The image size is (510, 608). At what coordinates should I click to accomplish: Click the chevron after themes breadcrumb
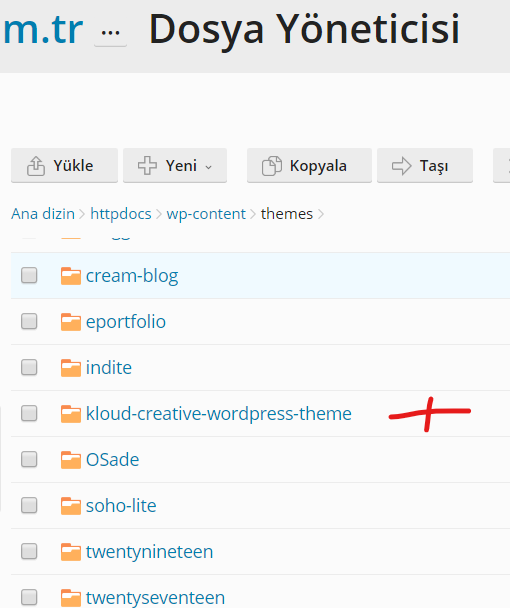[x=321, y=214]
